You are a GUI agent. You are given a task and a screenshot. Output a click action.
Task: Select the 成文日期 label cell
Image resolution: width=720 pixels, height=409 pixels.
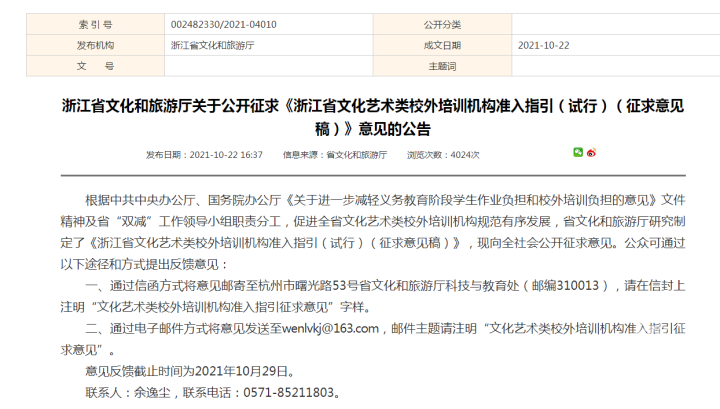tap(441, 45)
